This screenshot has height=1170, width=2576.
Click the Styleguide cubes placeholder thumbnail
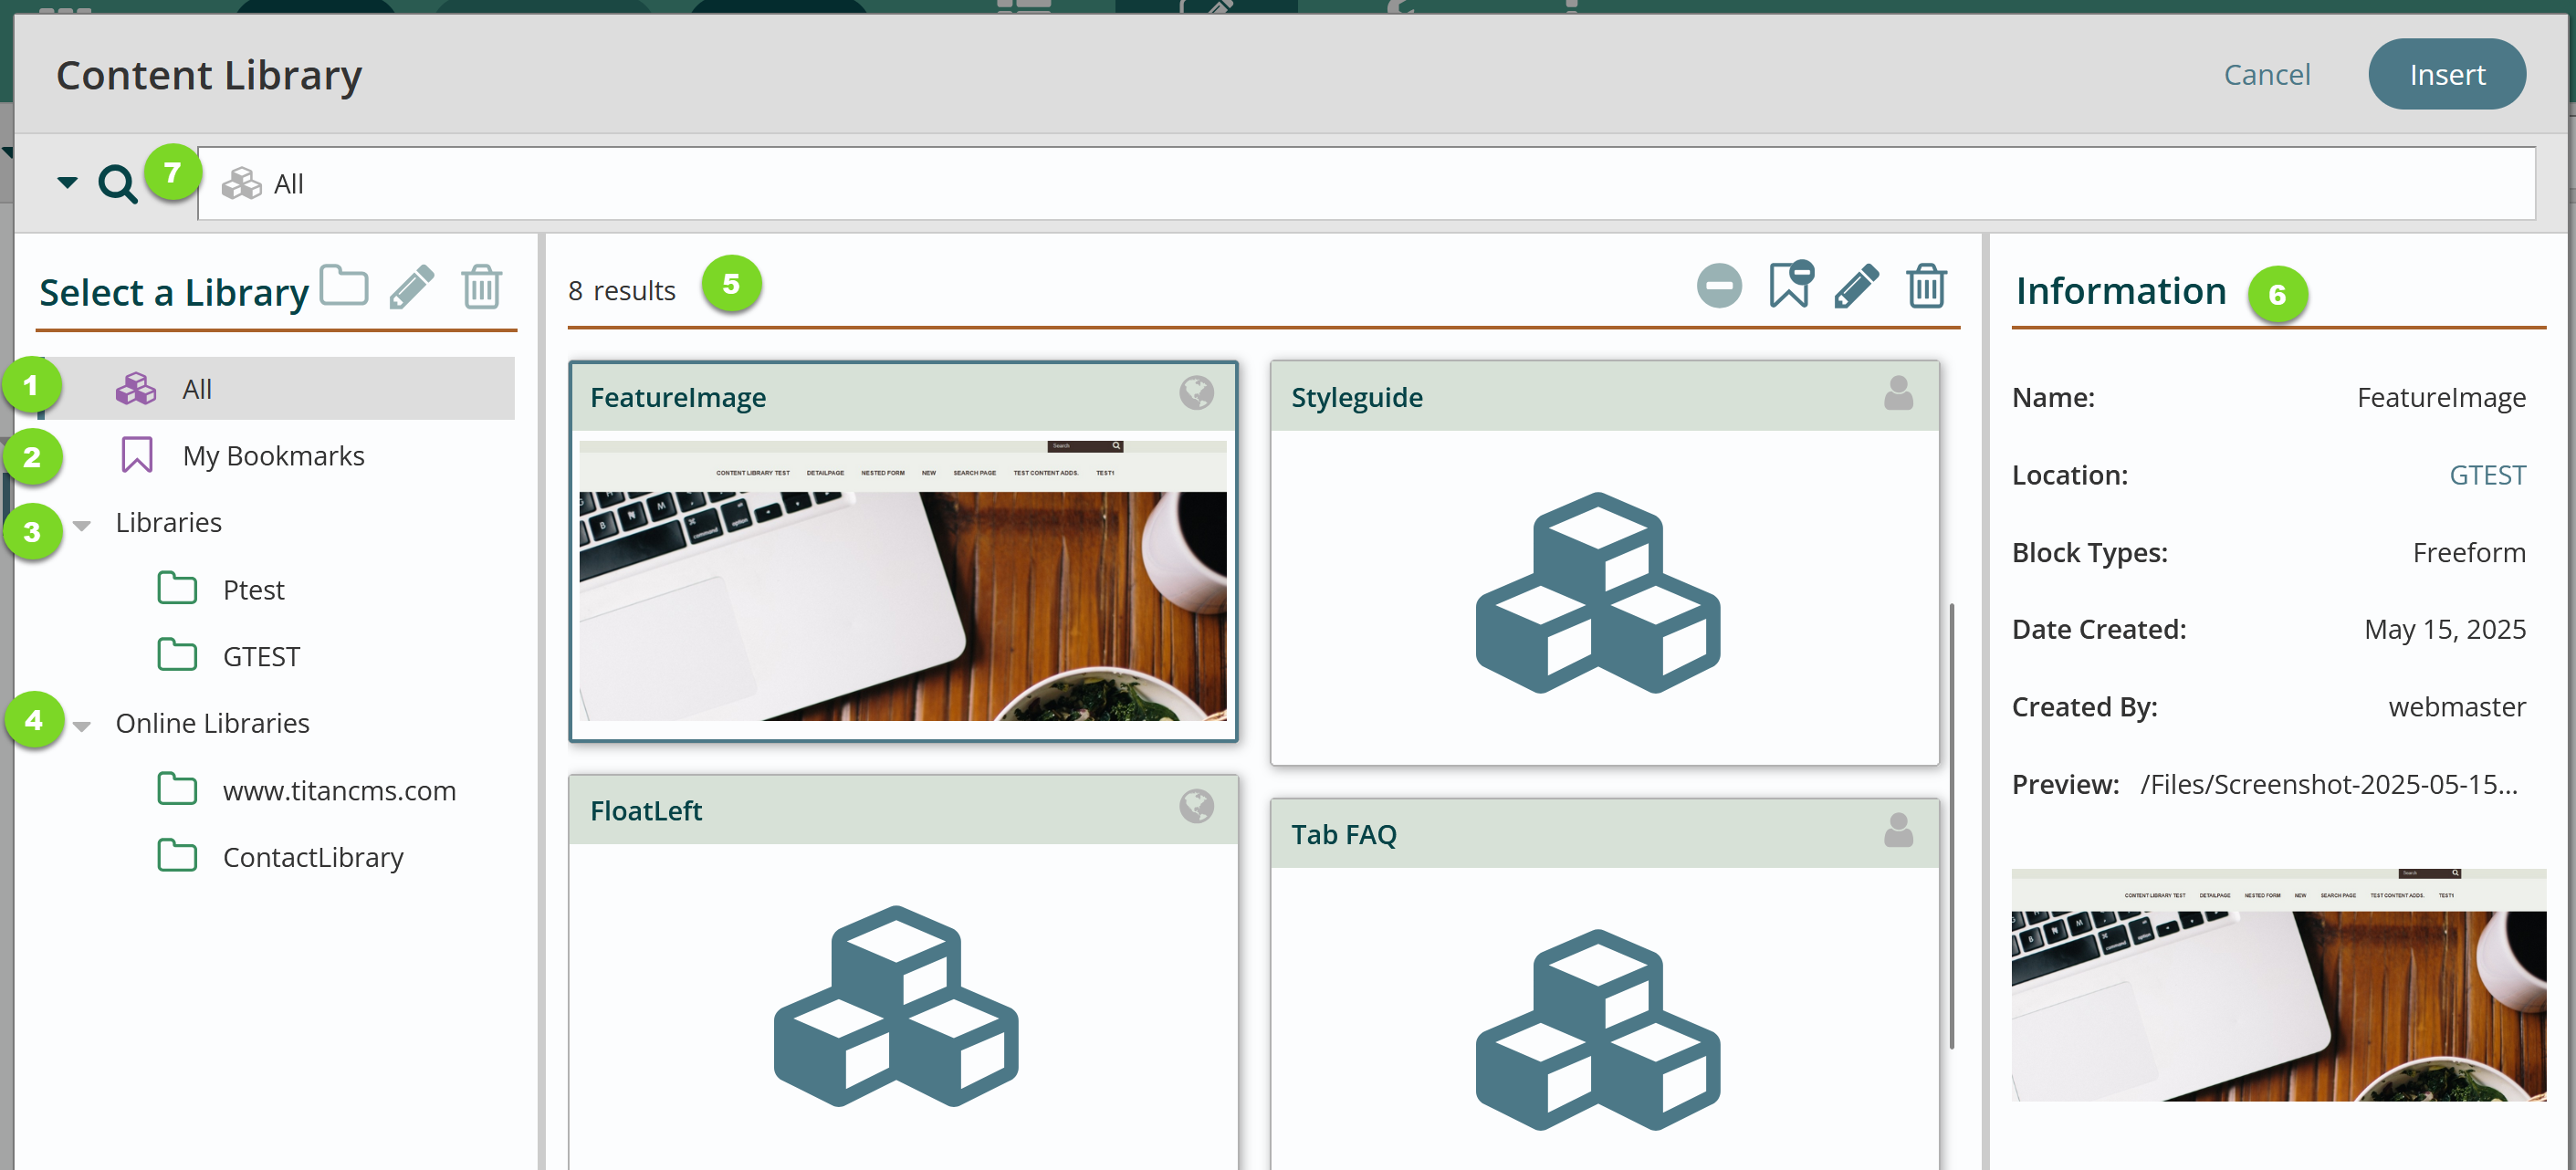pos(1598,593)
